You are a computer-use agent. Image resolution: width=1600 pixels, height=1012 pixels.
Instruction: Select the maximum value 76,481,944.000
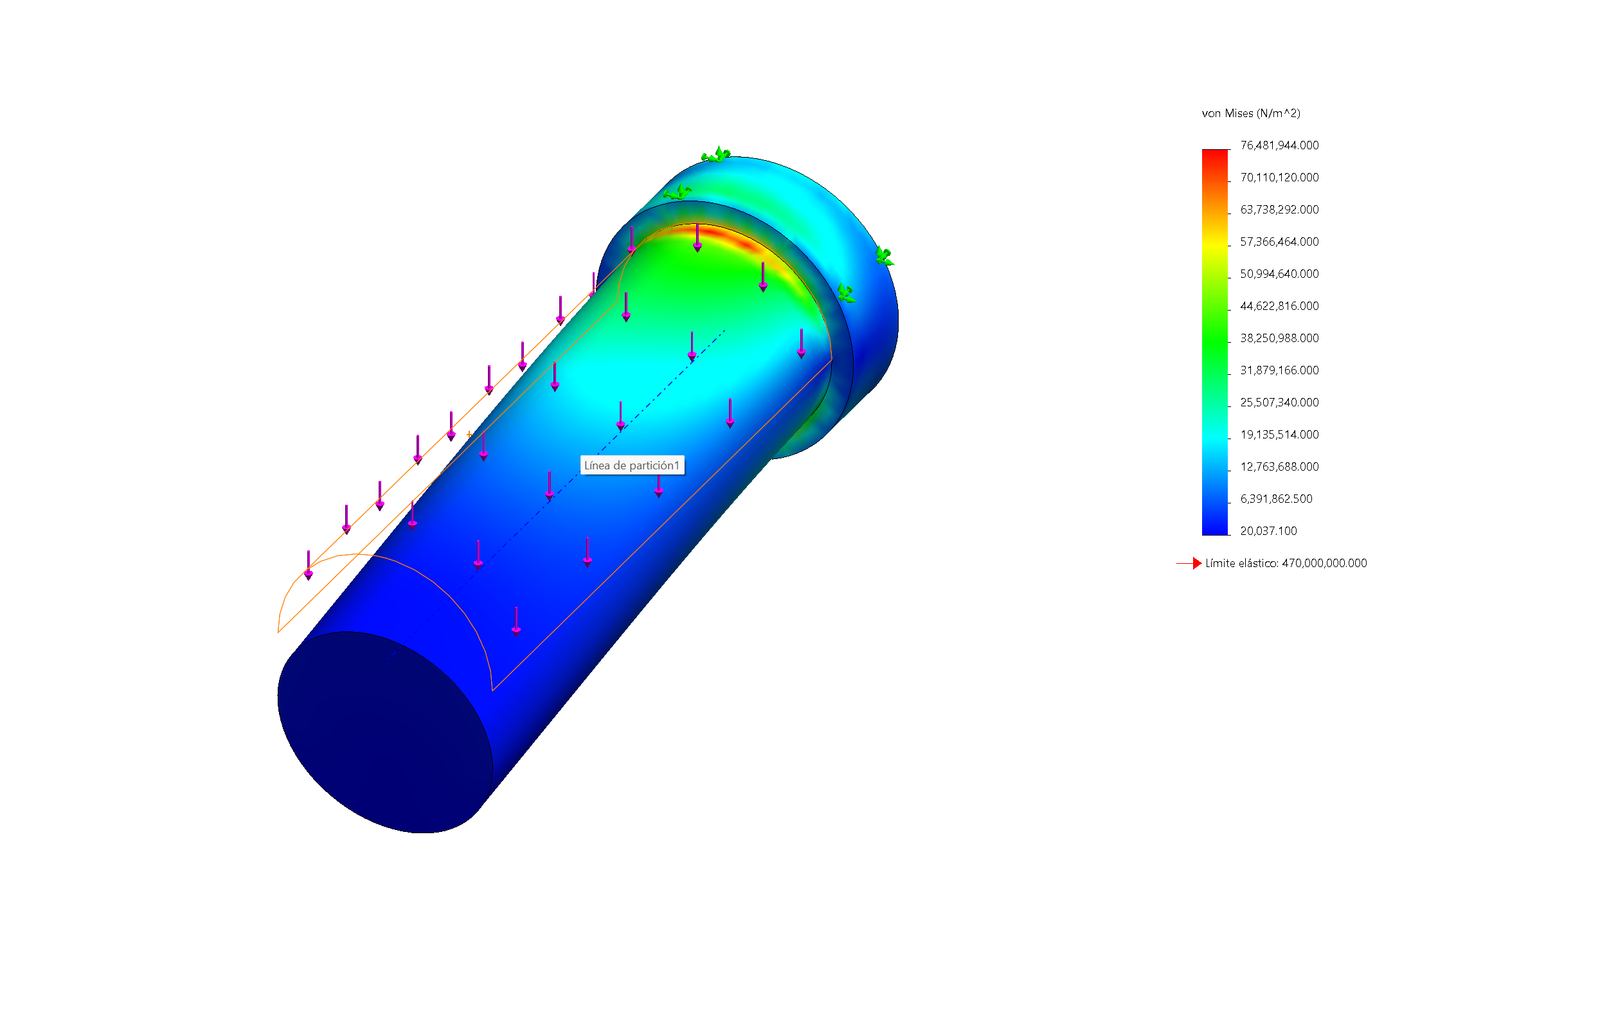tap(1279, 145)
